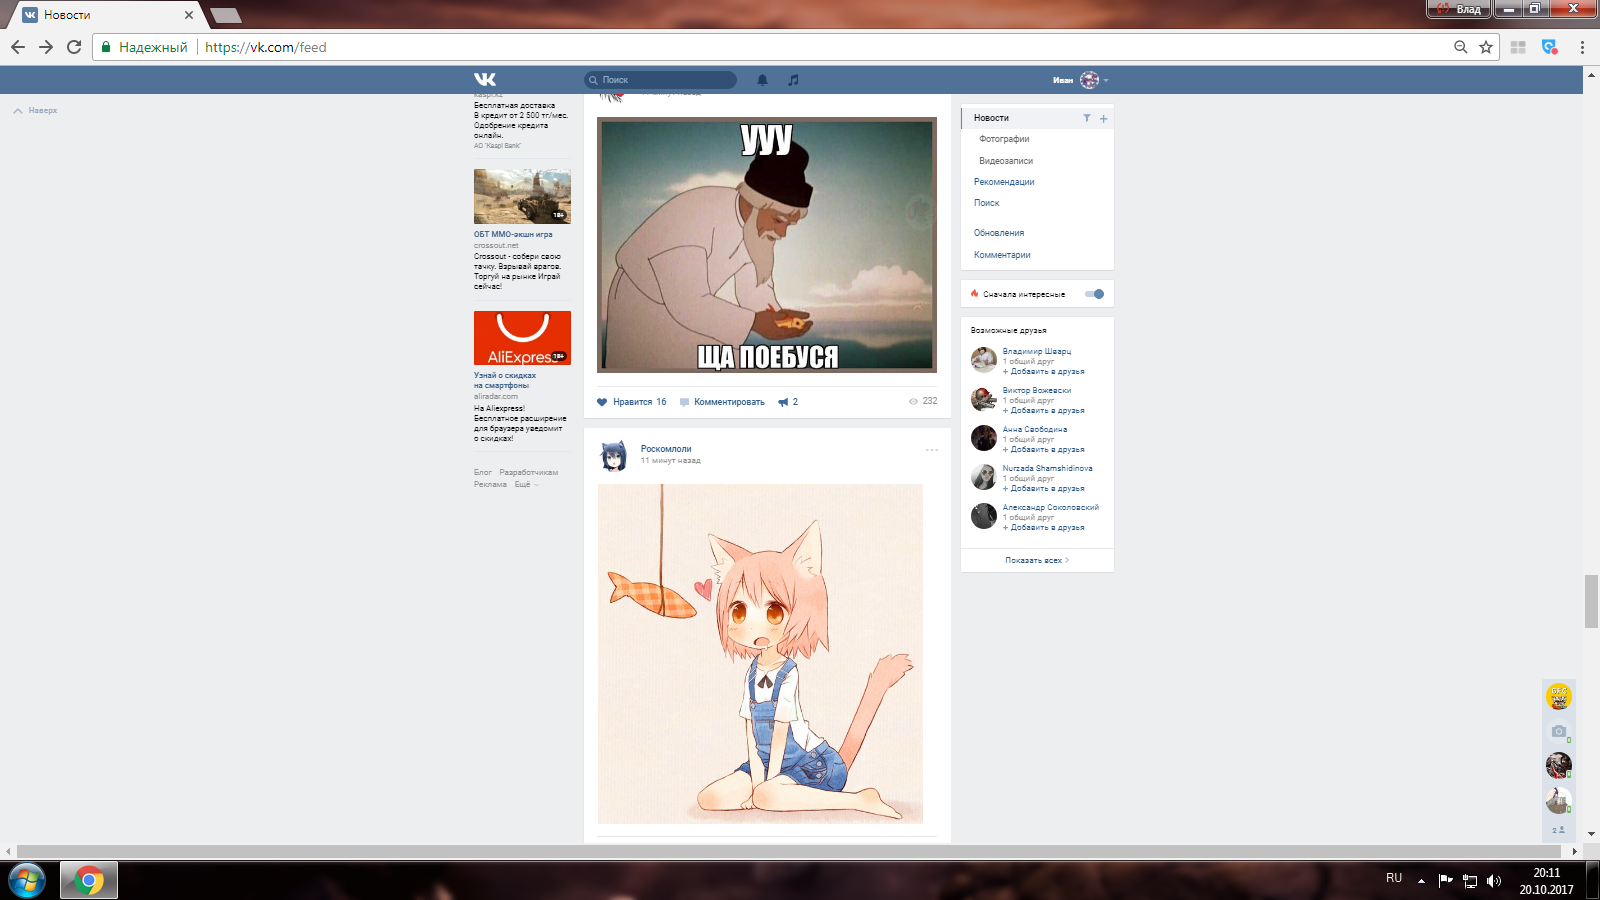The height and width of the screenshot is (900, 1600).
Task: Click the VK logo in the header
Action: (485, 80)
